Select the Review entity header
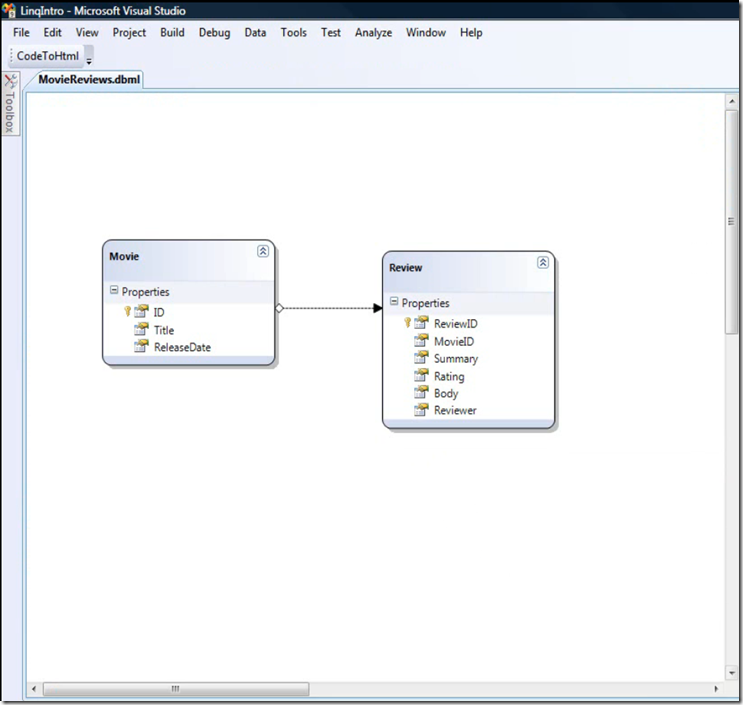This screenshot has width=743, height=705. (468, 271)
